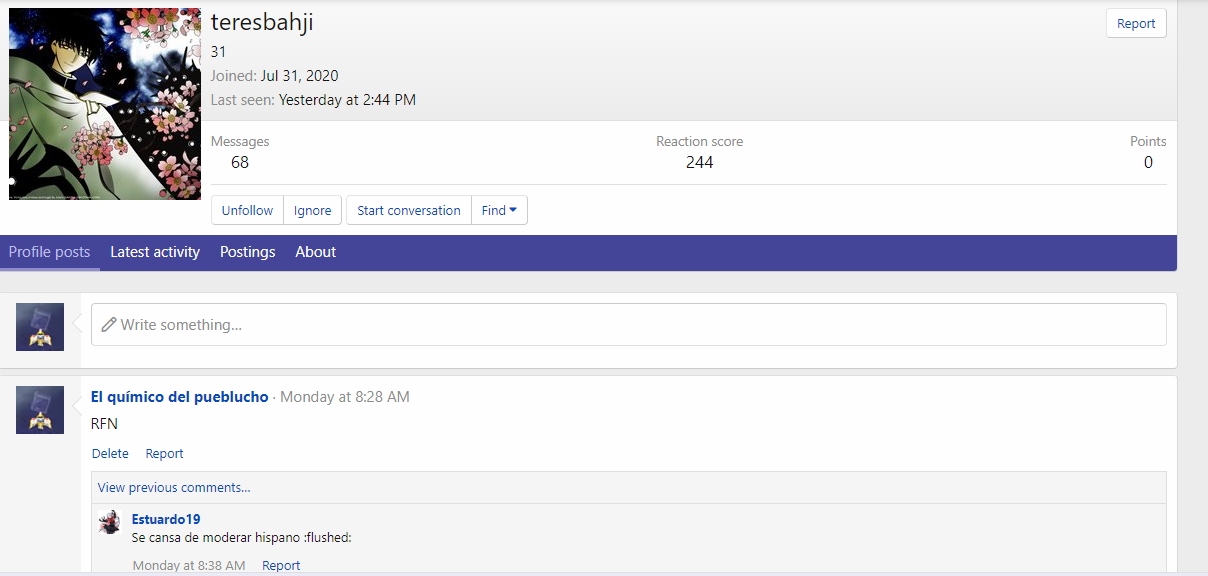This screenshot has width=1208, height=576.
Task: Click the Messages count 68
Action: [240, 162]
